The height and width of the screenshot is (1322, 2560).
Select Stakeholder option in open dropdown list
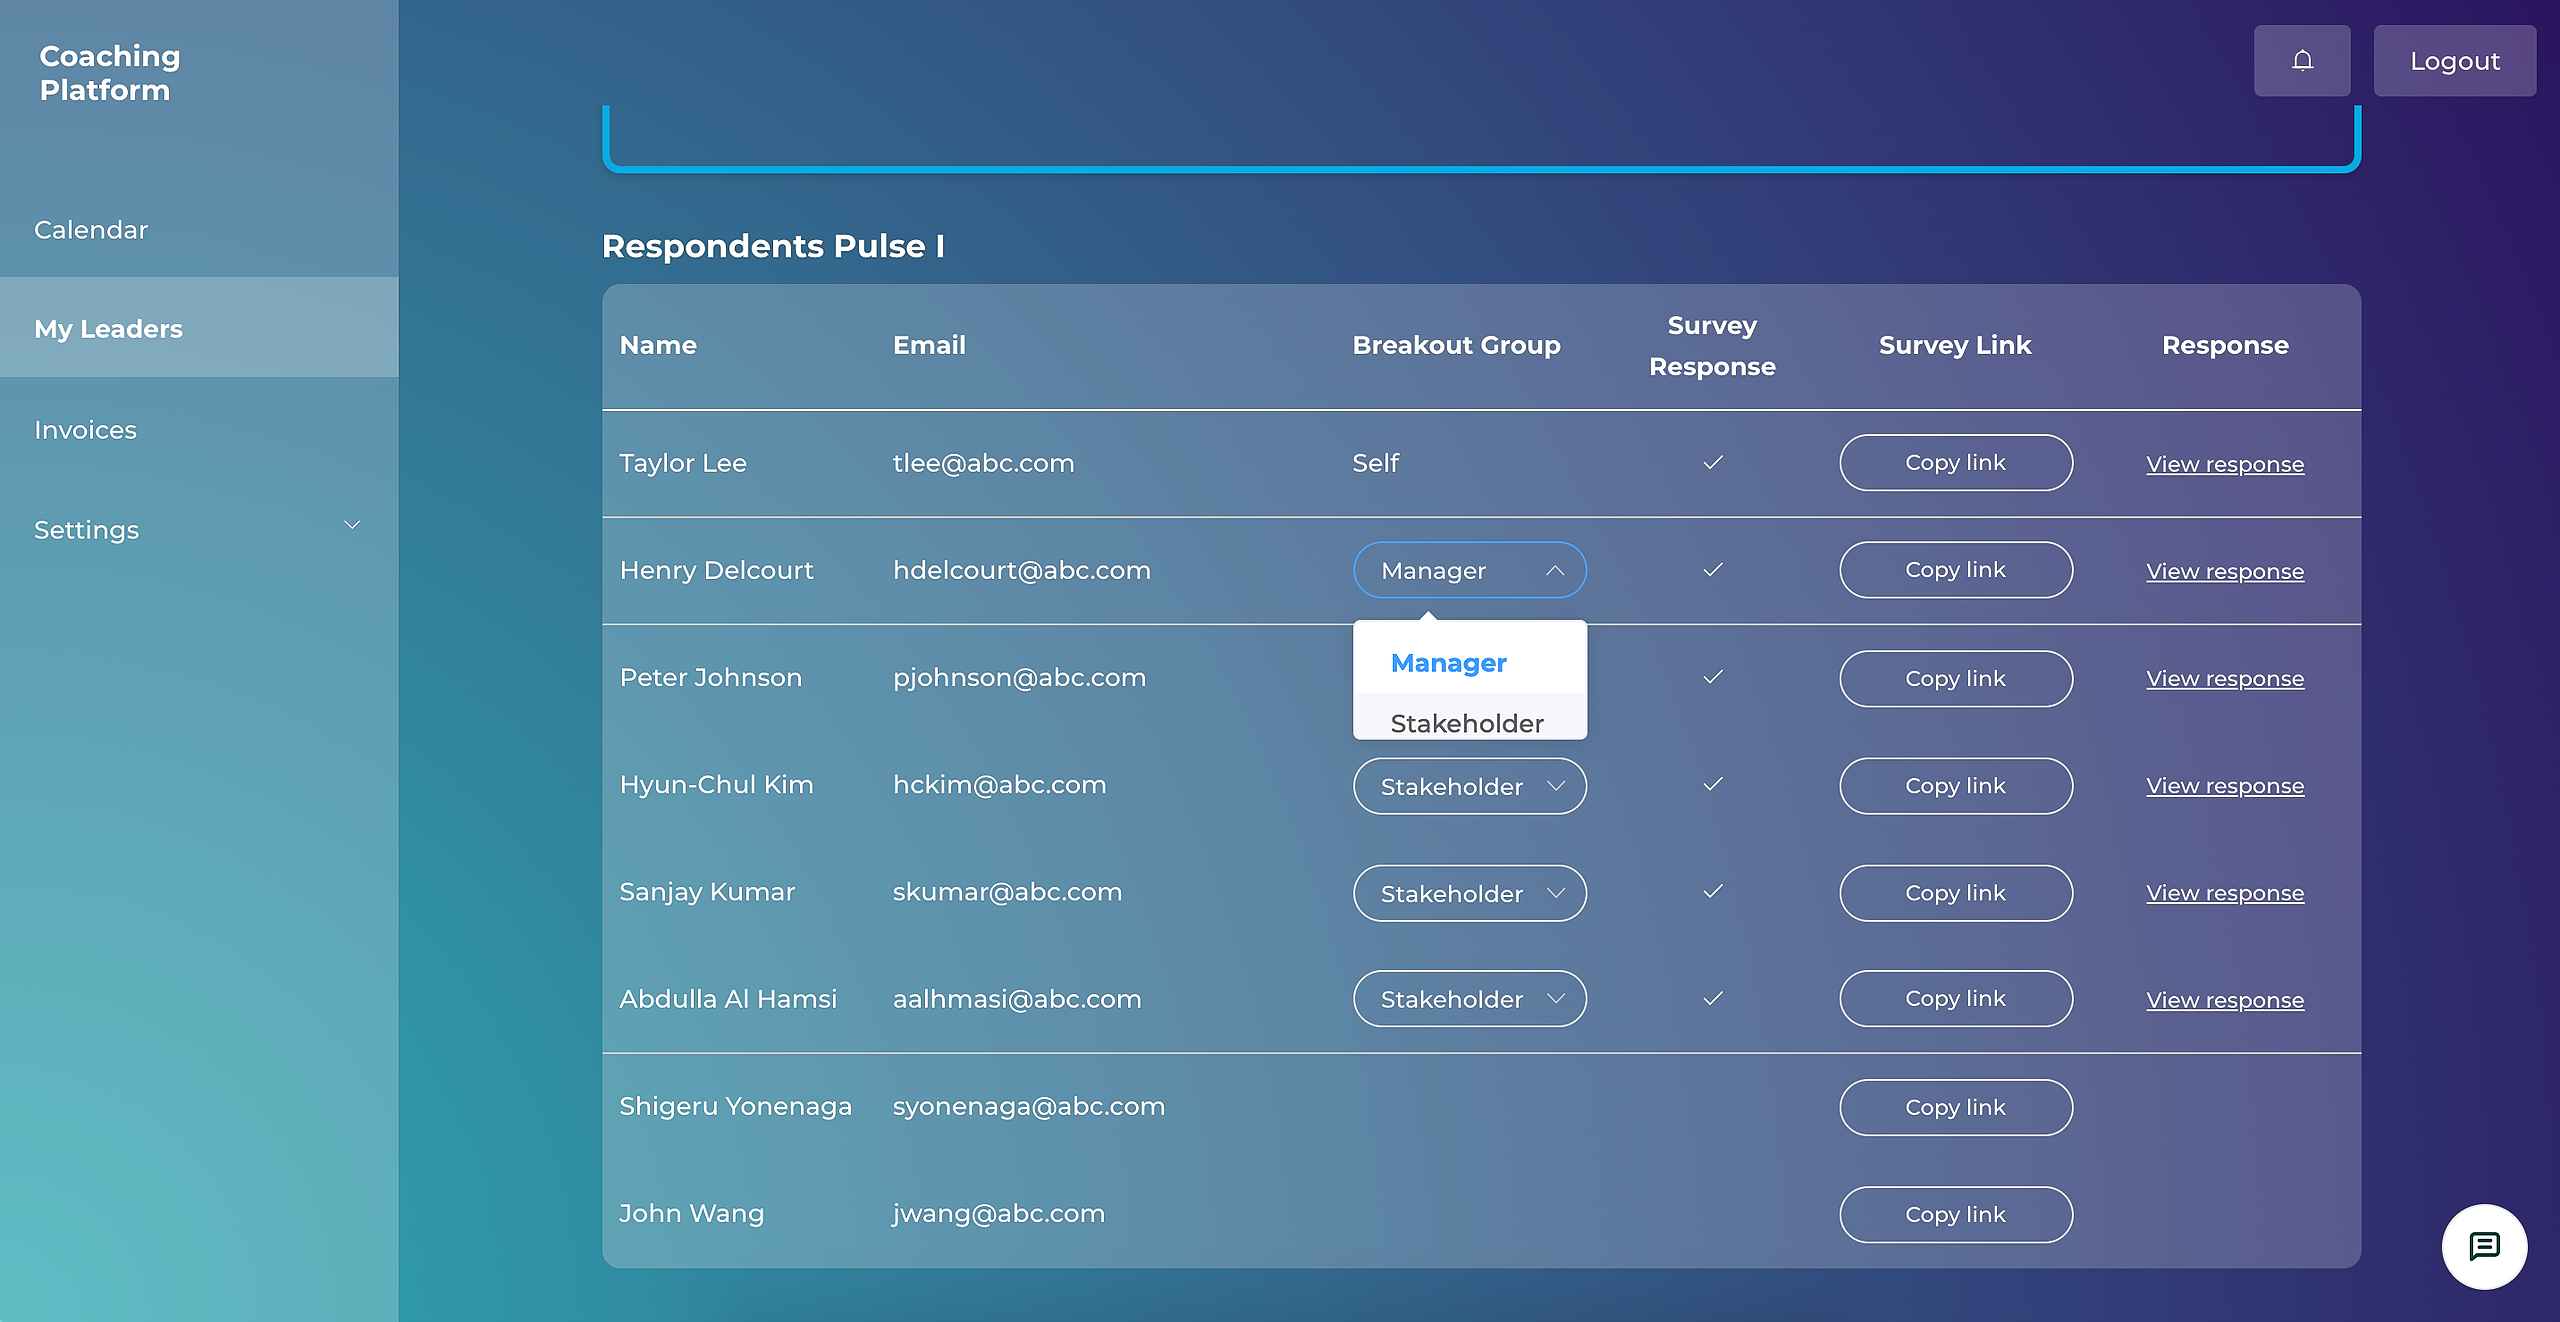point(1467,722)
